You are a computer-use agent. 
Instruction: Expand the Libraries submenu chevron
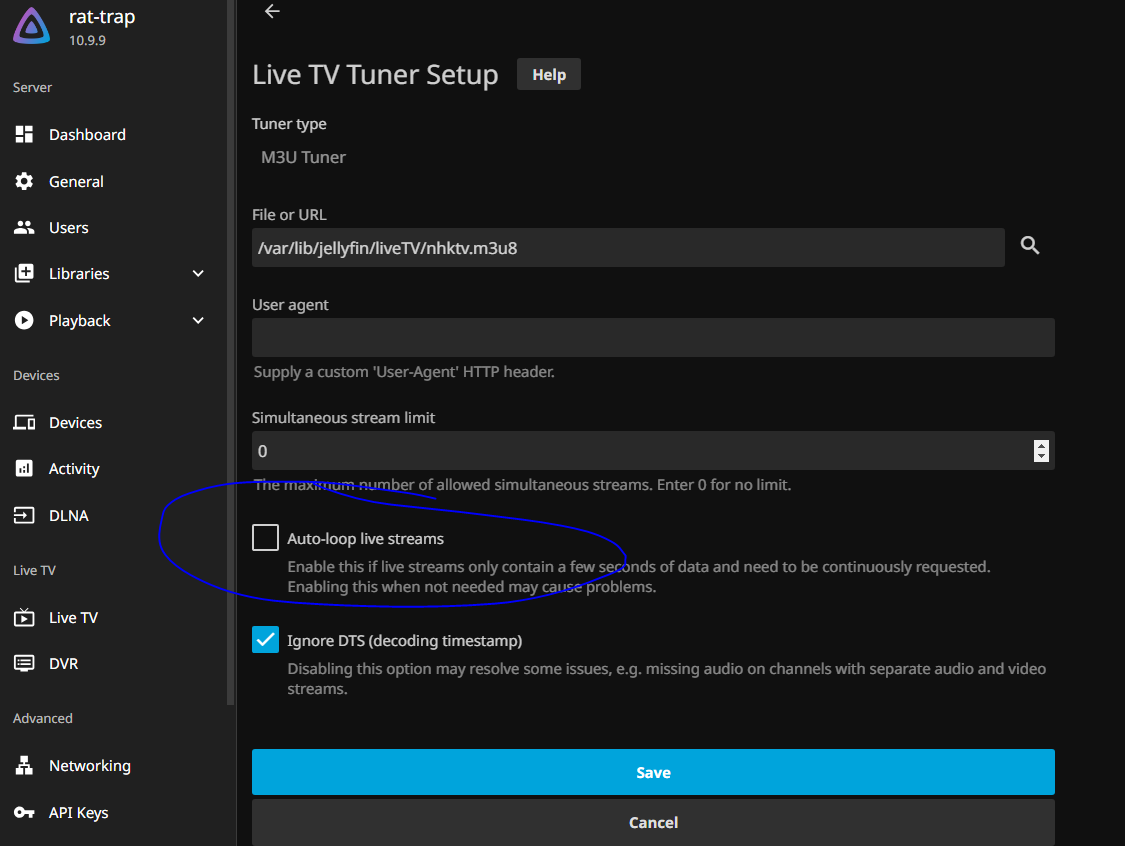[x=198, y=274]
